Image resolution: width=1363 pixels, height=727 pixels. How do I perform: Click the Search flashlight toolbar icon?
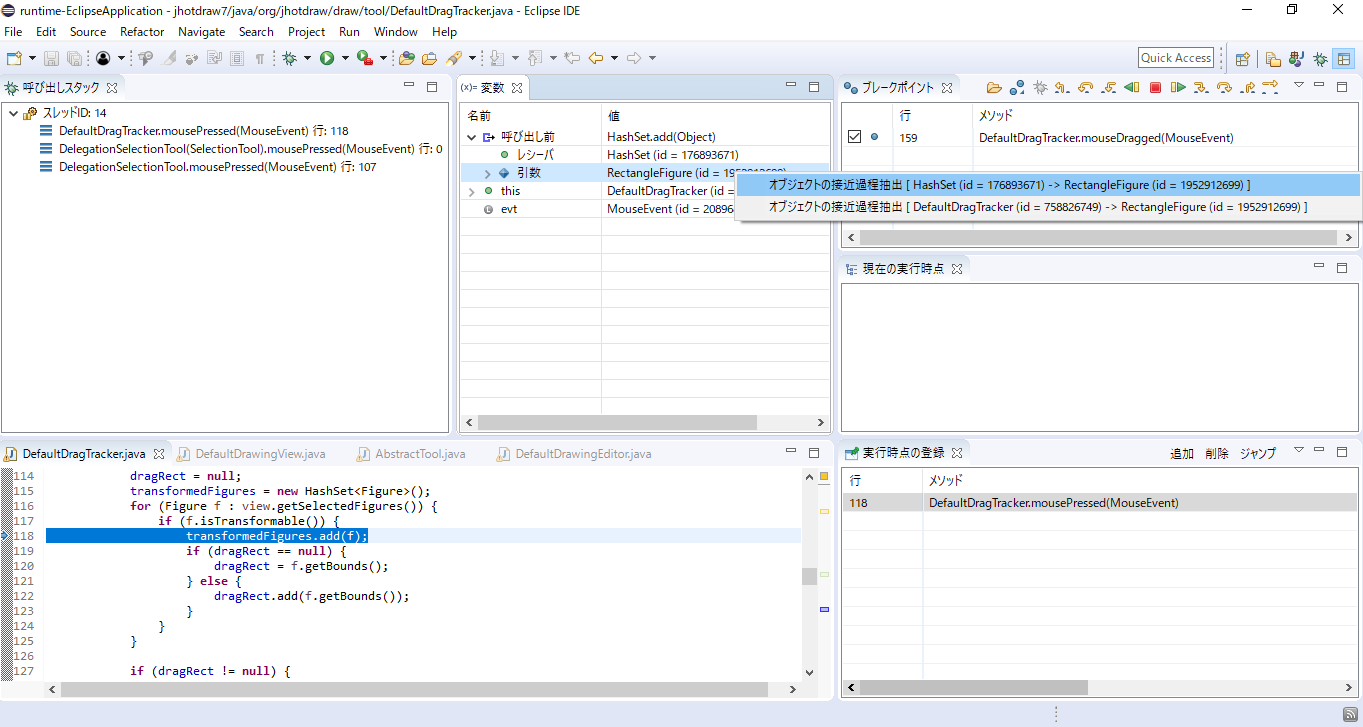(453, 58)
